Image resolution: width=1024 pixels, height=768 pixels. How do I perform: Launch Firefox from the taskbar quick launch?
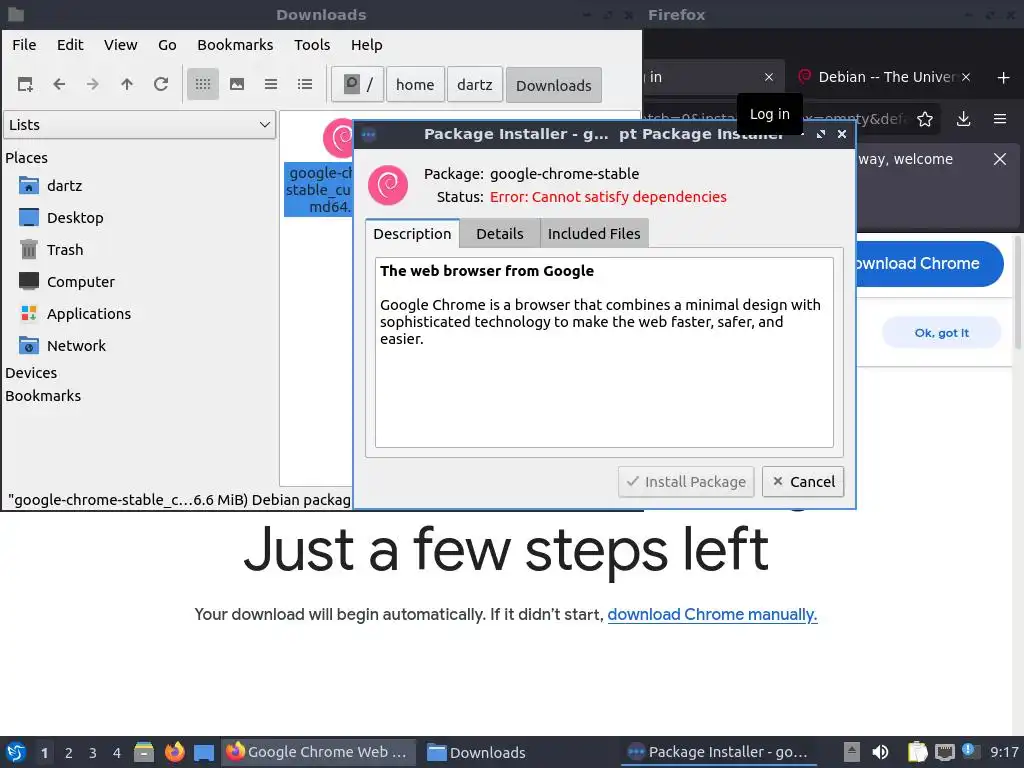coord(174,752)
